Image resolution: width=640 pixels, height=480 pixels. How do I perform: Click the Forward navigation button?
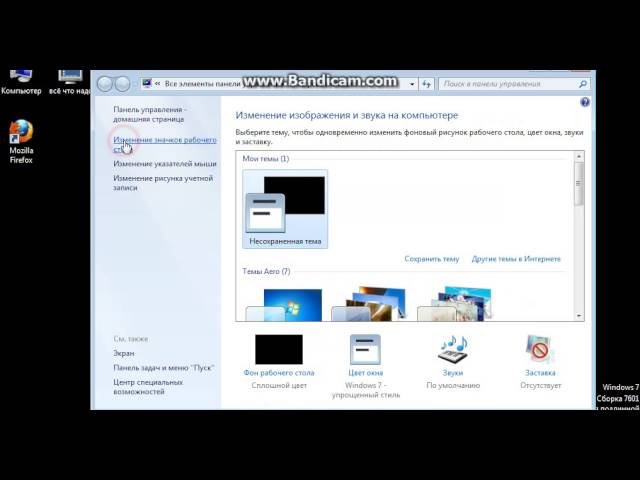click(122, 84)
